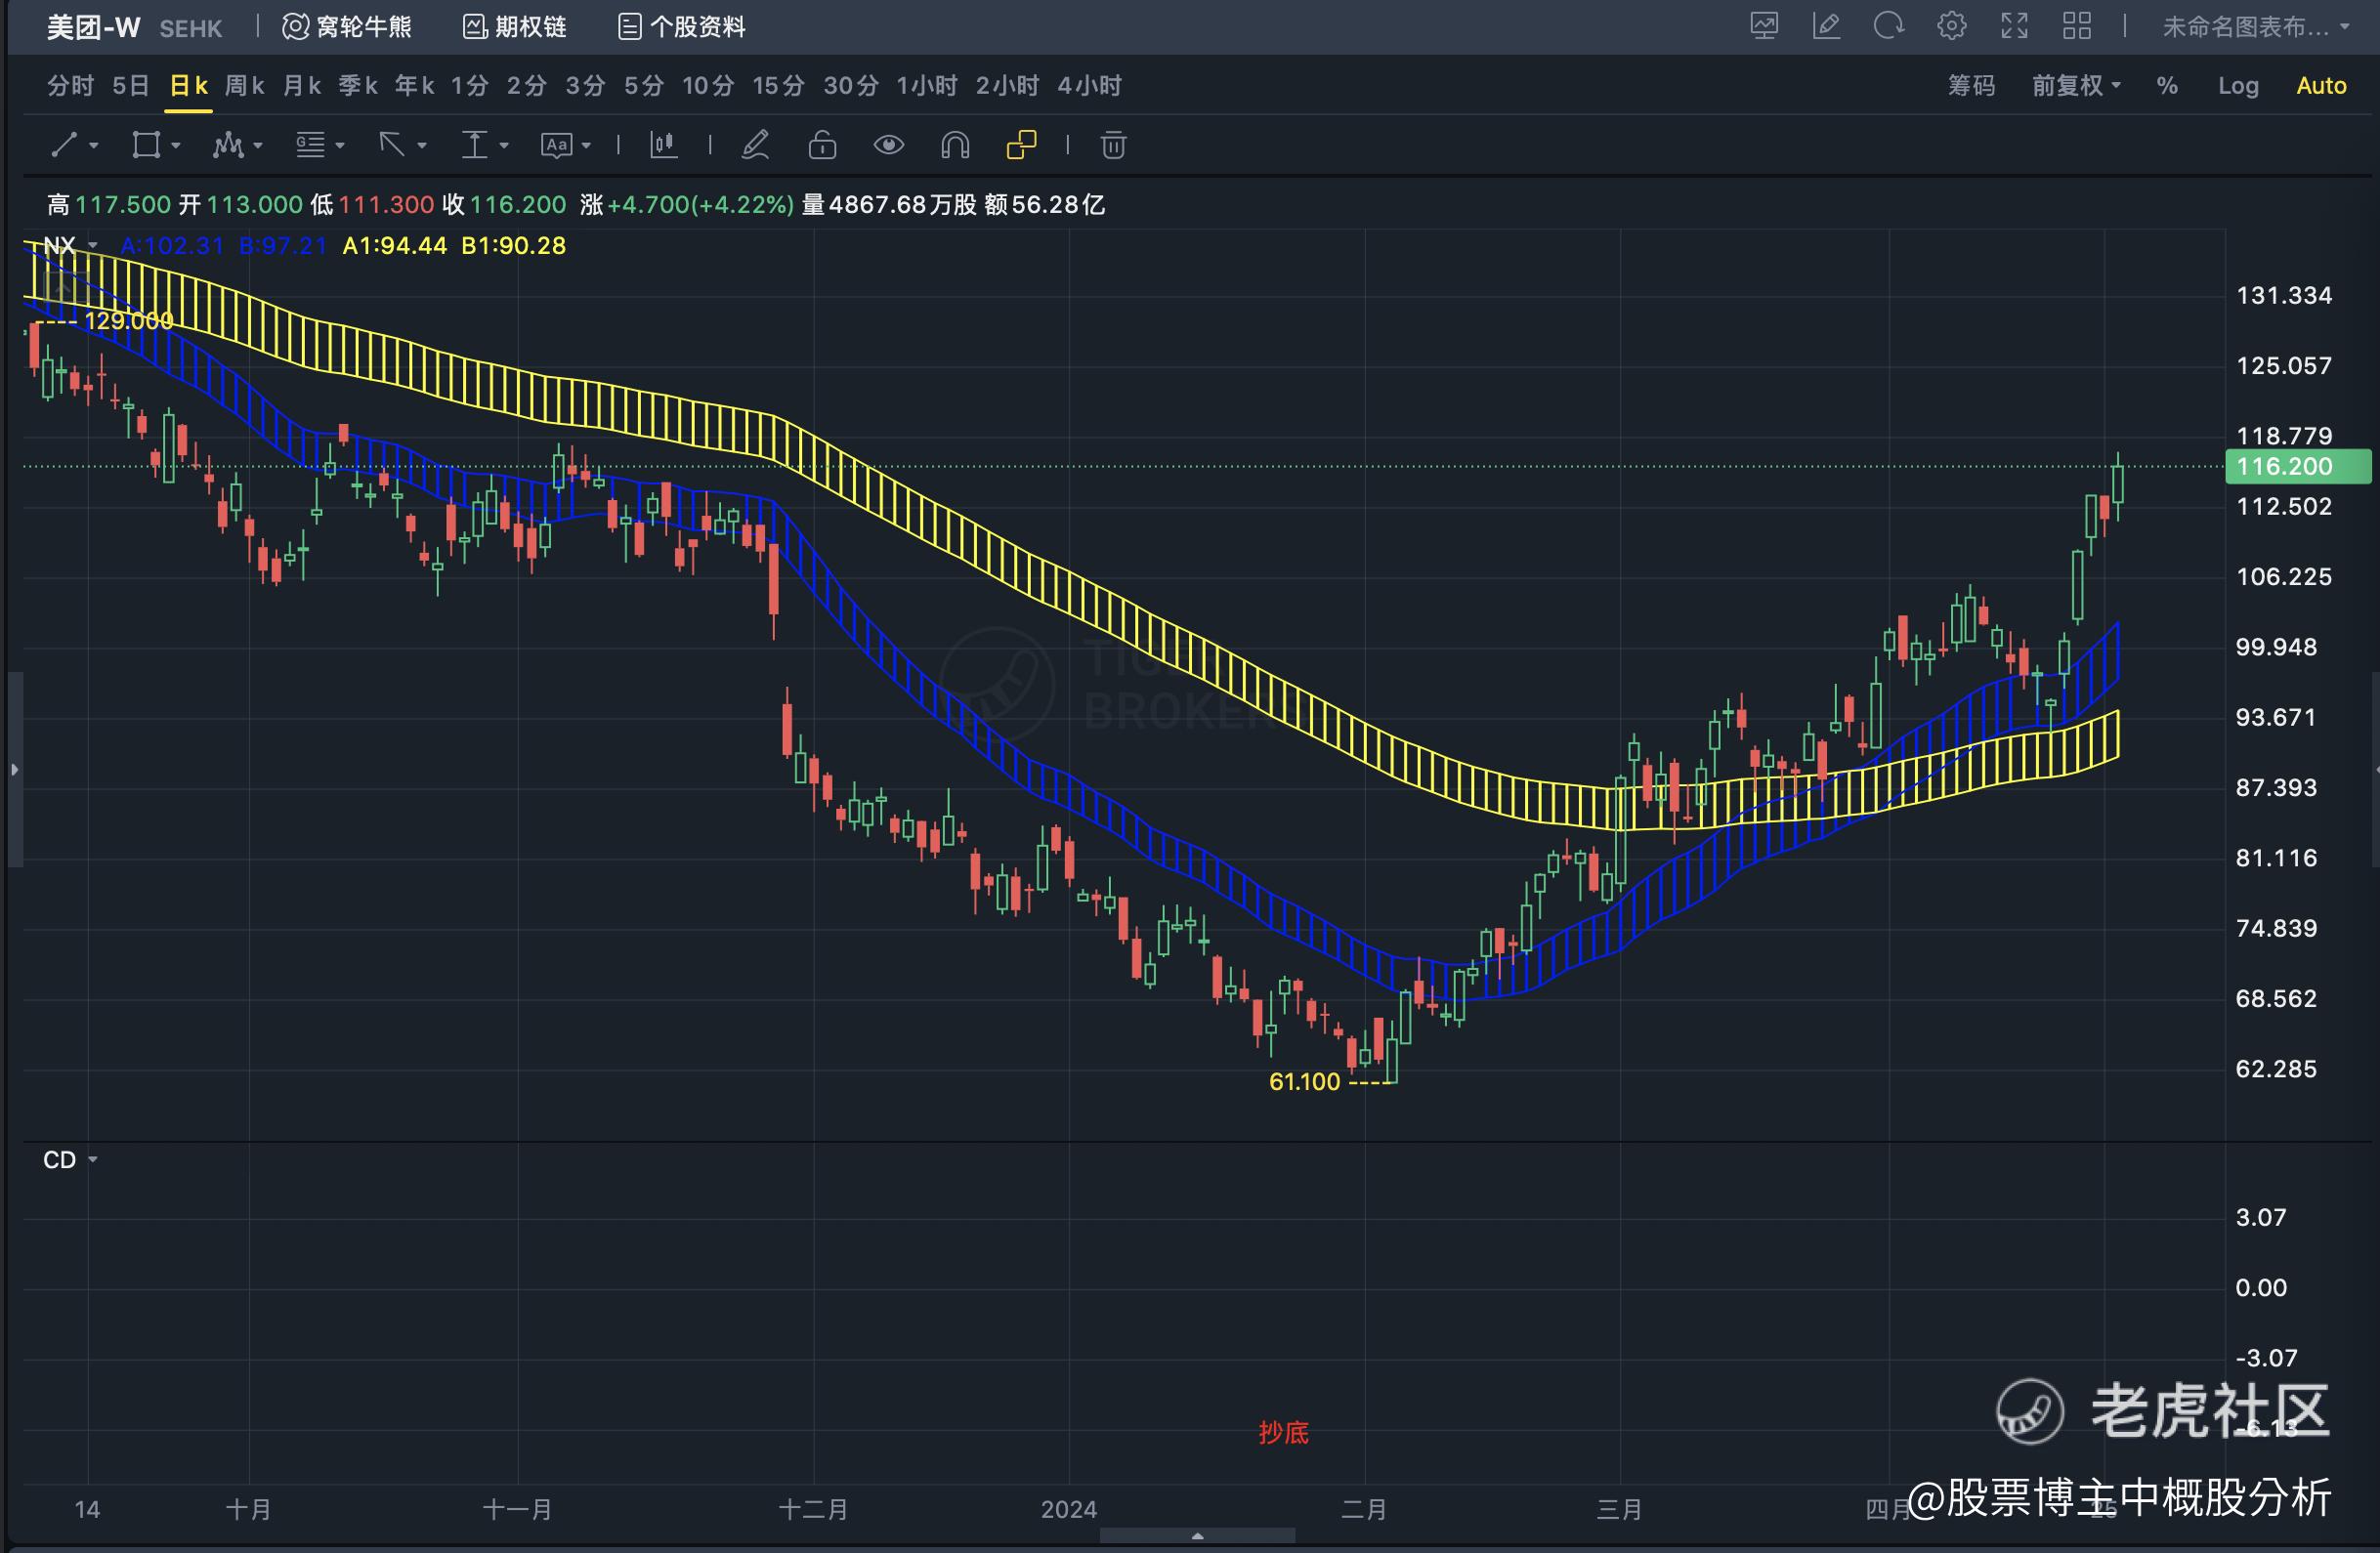Image resolution: width=2380 pixels, height=1553 pixels.
Task: Toggle magnet snap mode
Action: point(955,145)
